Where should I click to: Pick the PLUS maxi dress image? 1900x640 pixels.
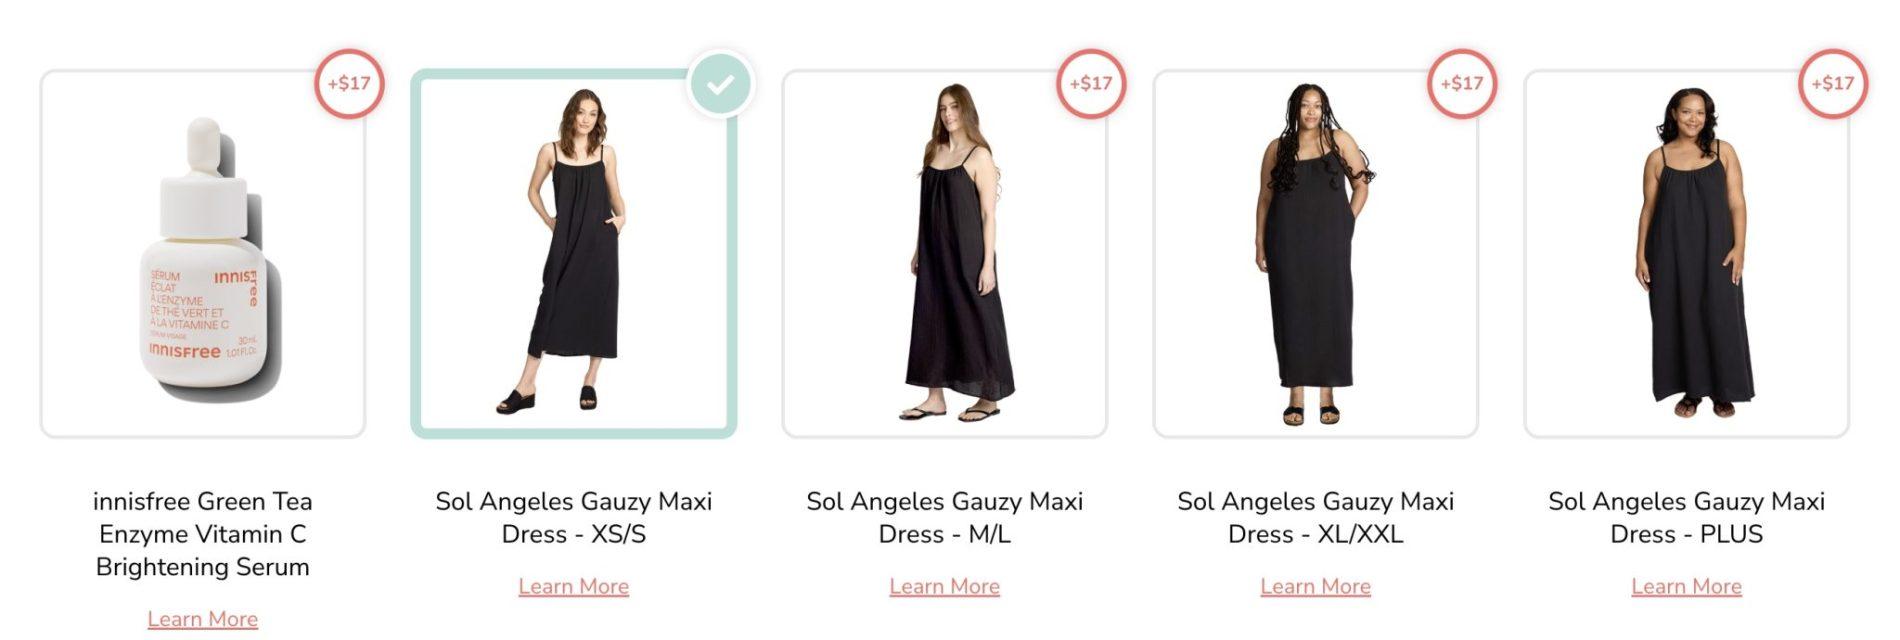click(1687, 255)
